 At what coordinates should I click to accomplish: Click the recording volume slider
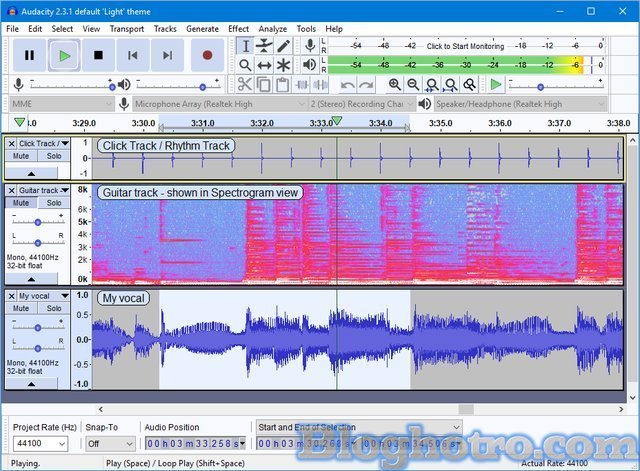[x=71, y=86]
